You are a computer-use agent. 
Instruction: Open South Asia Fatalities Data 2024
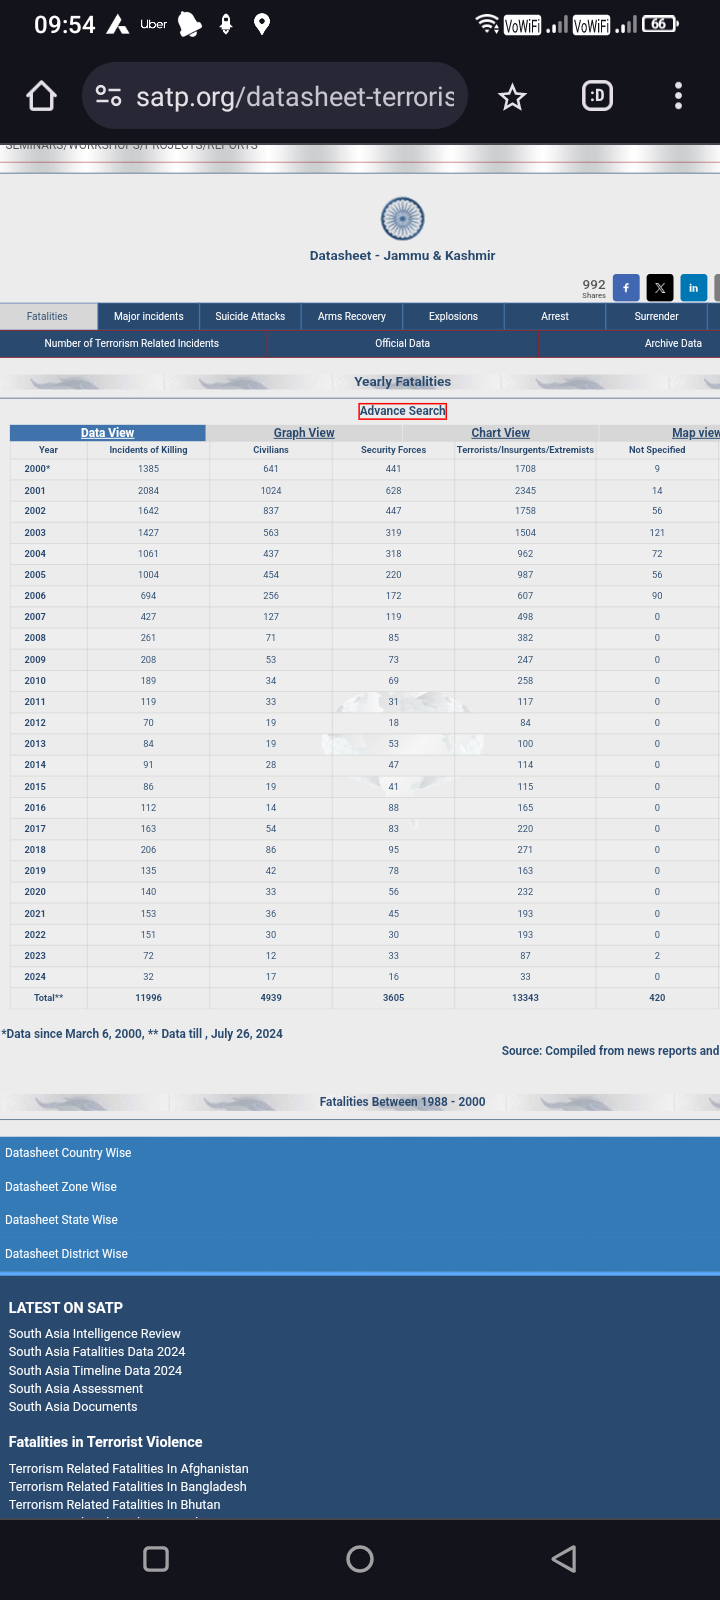pyautogui.click(x=97, y=1352)
